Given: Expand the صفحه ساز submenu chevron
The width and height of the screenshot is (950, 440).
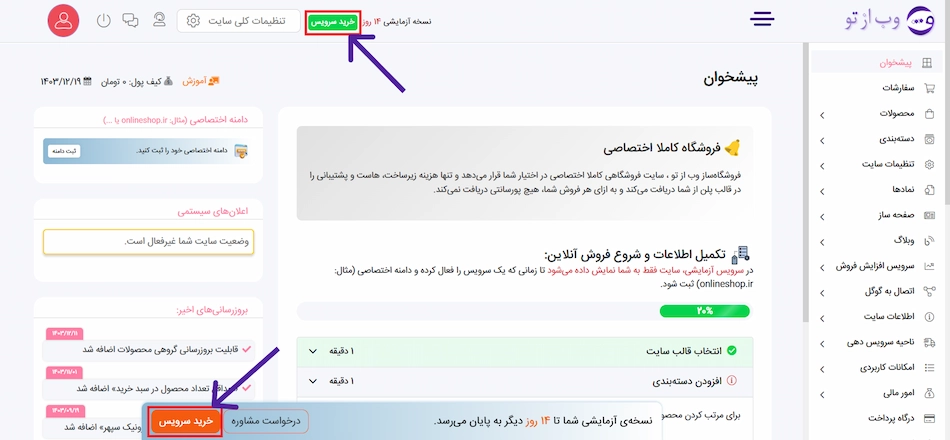Looking at the screenshot, I should [x=822, y=216].
